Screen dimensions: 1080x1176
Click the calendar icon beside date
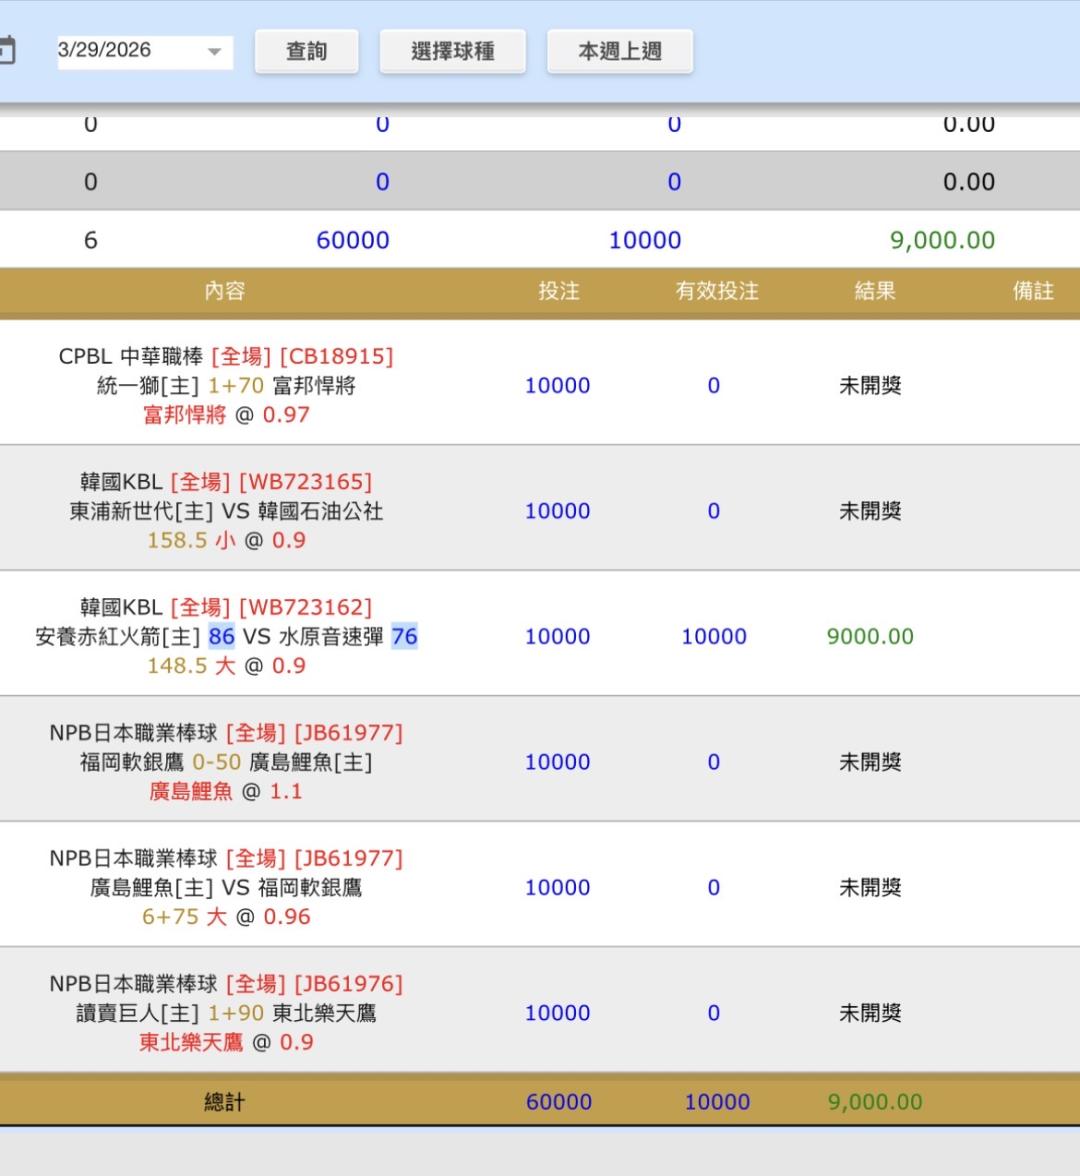(x=6, y=51)
